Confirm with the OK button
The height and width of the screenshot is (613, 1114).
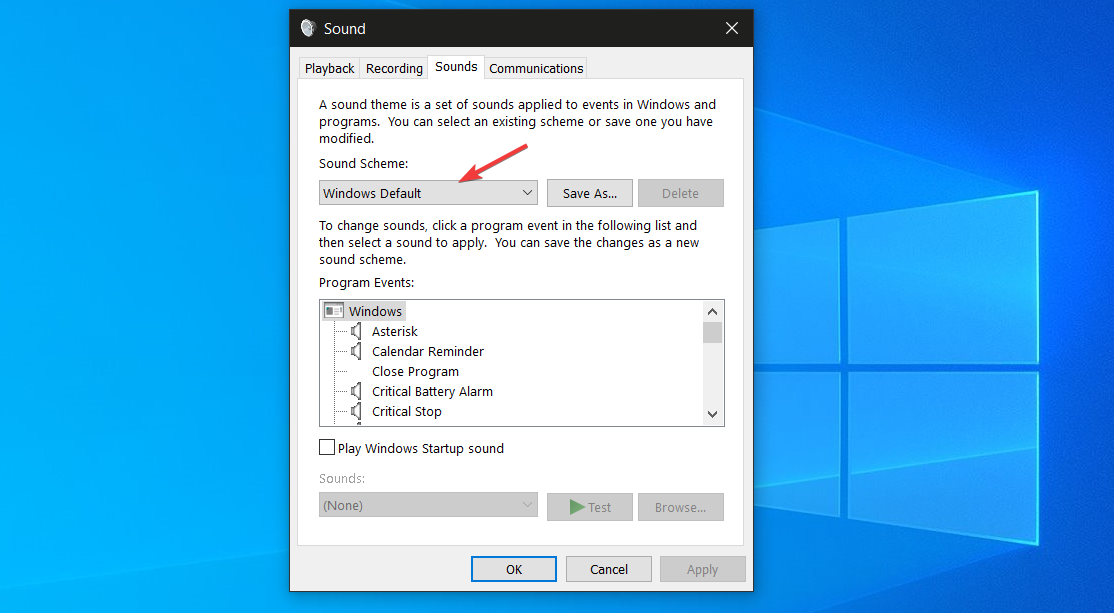(514, 569)
